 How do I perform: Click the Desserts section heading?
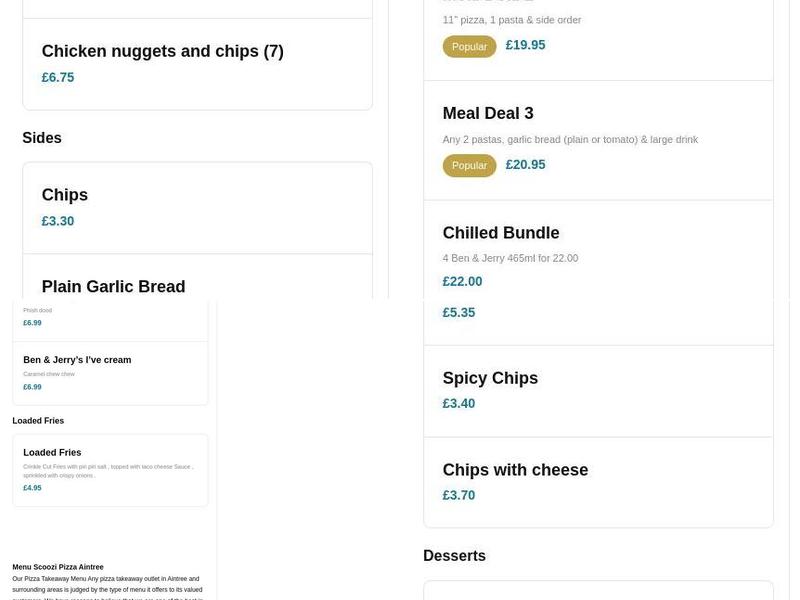pyautogui.click(x=454, y=556)
